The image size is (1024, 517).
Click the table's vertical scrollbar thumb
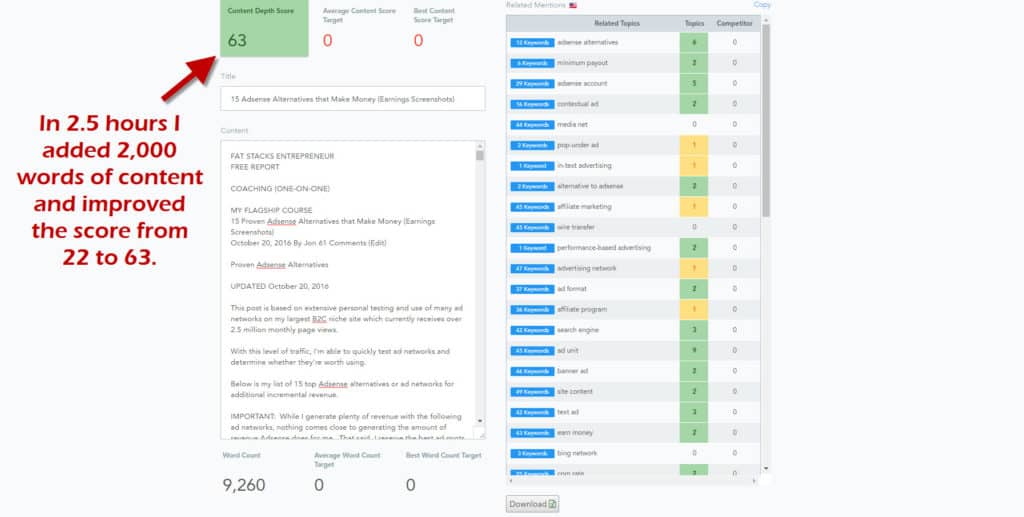[766, 120]
